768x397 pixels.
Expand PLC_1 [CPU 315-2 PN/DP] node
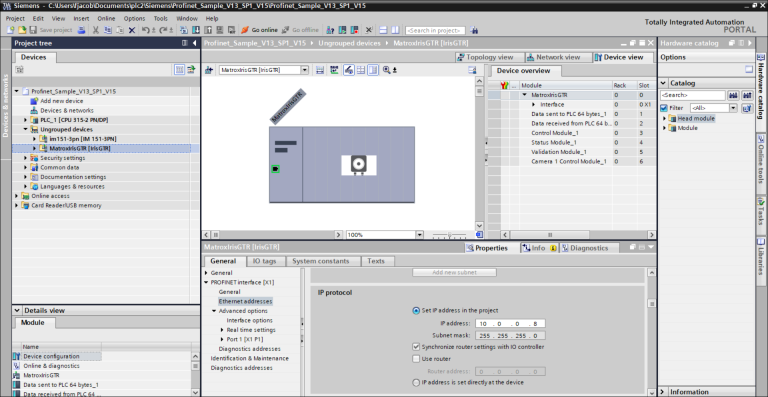tap(25, 120)
